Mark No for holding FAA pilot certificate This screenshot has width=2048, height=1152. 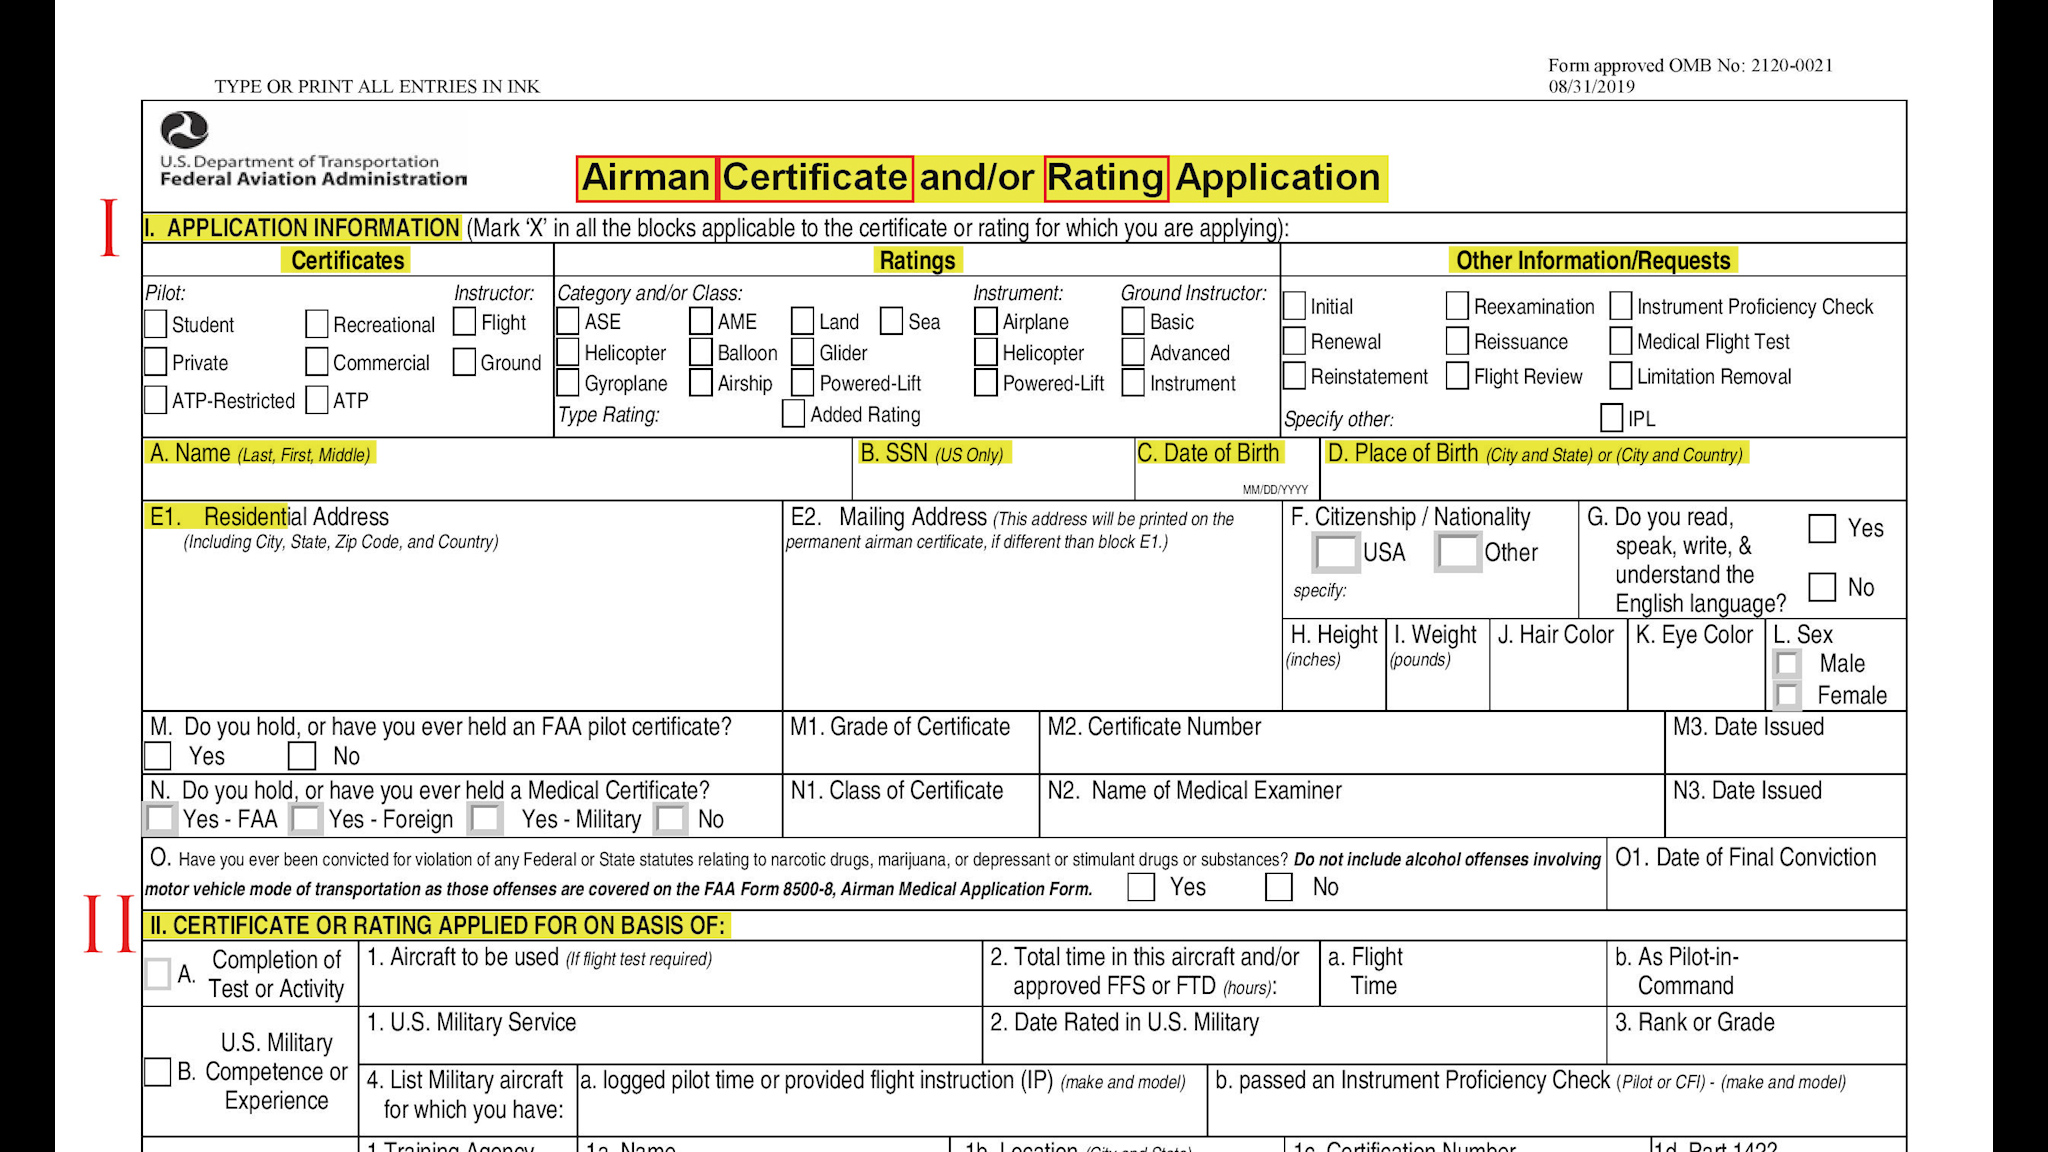coord(302,756)
